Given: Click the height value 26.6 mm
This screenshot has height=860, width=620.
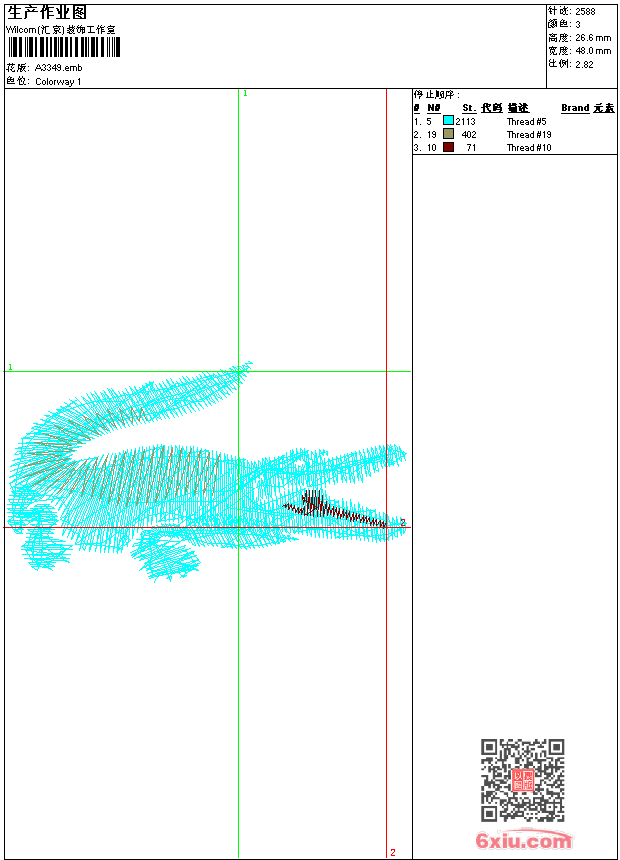Looking at the screenshot, I should (x=593, y=38).
